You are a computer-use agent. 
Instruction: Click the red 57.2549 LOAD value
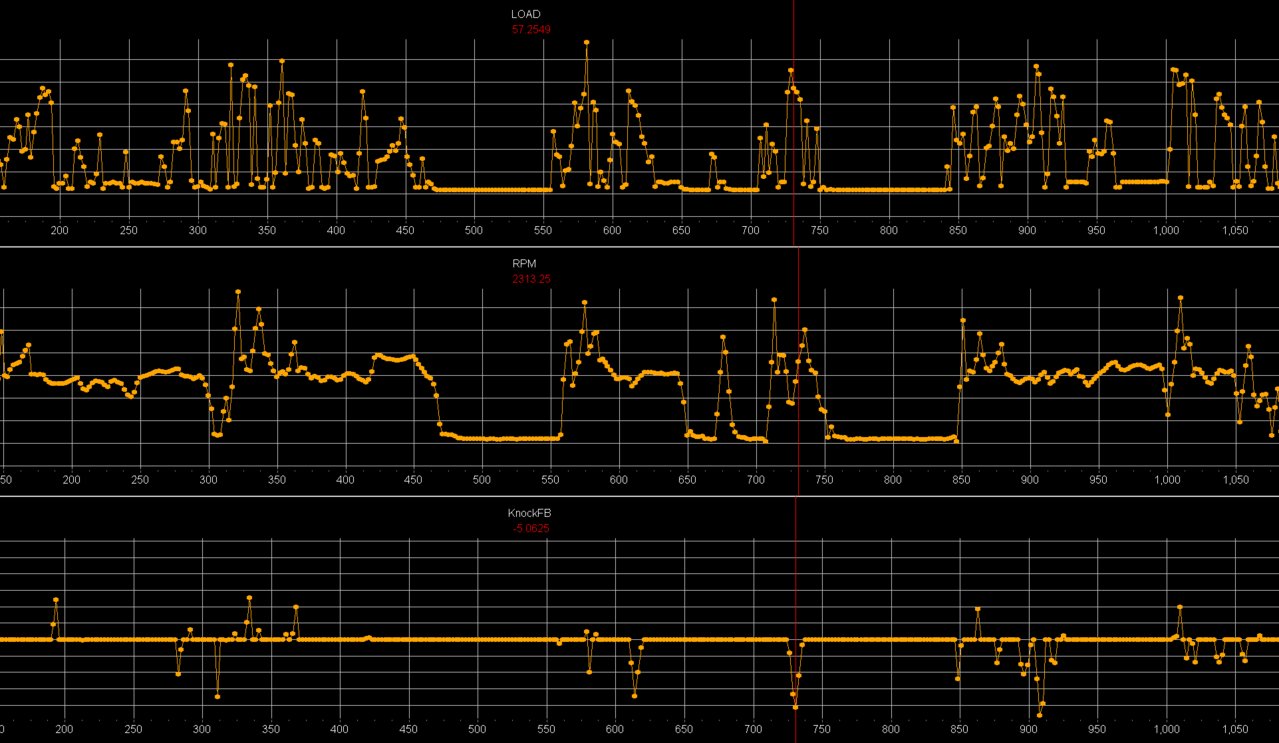(x=531, y=30)
